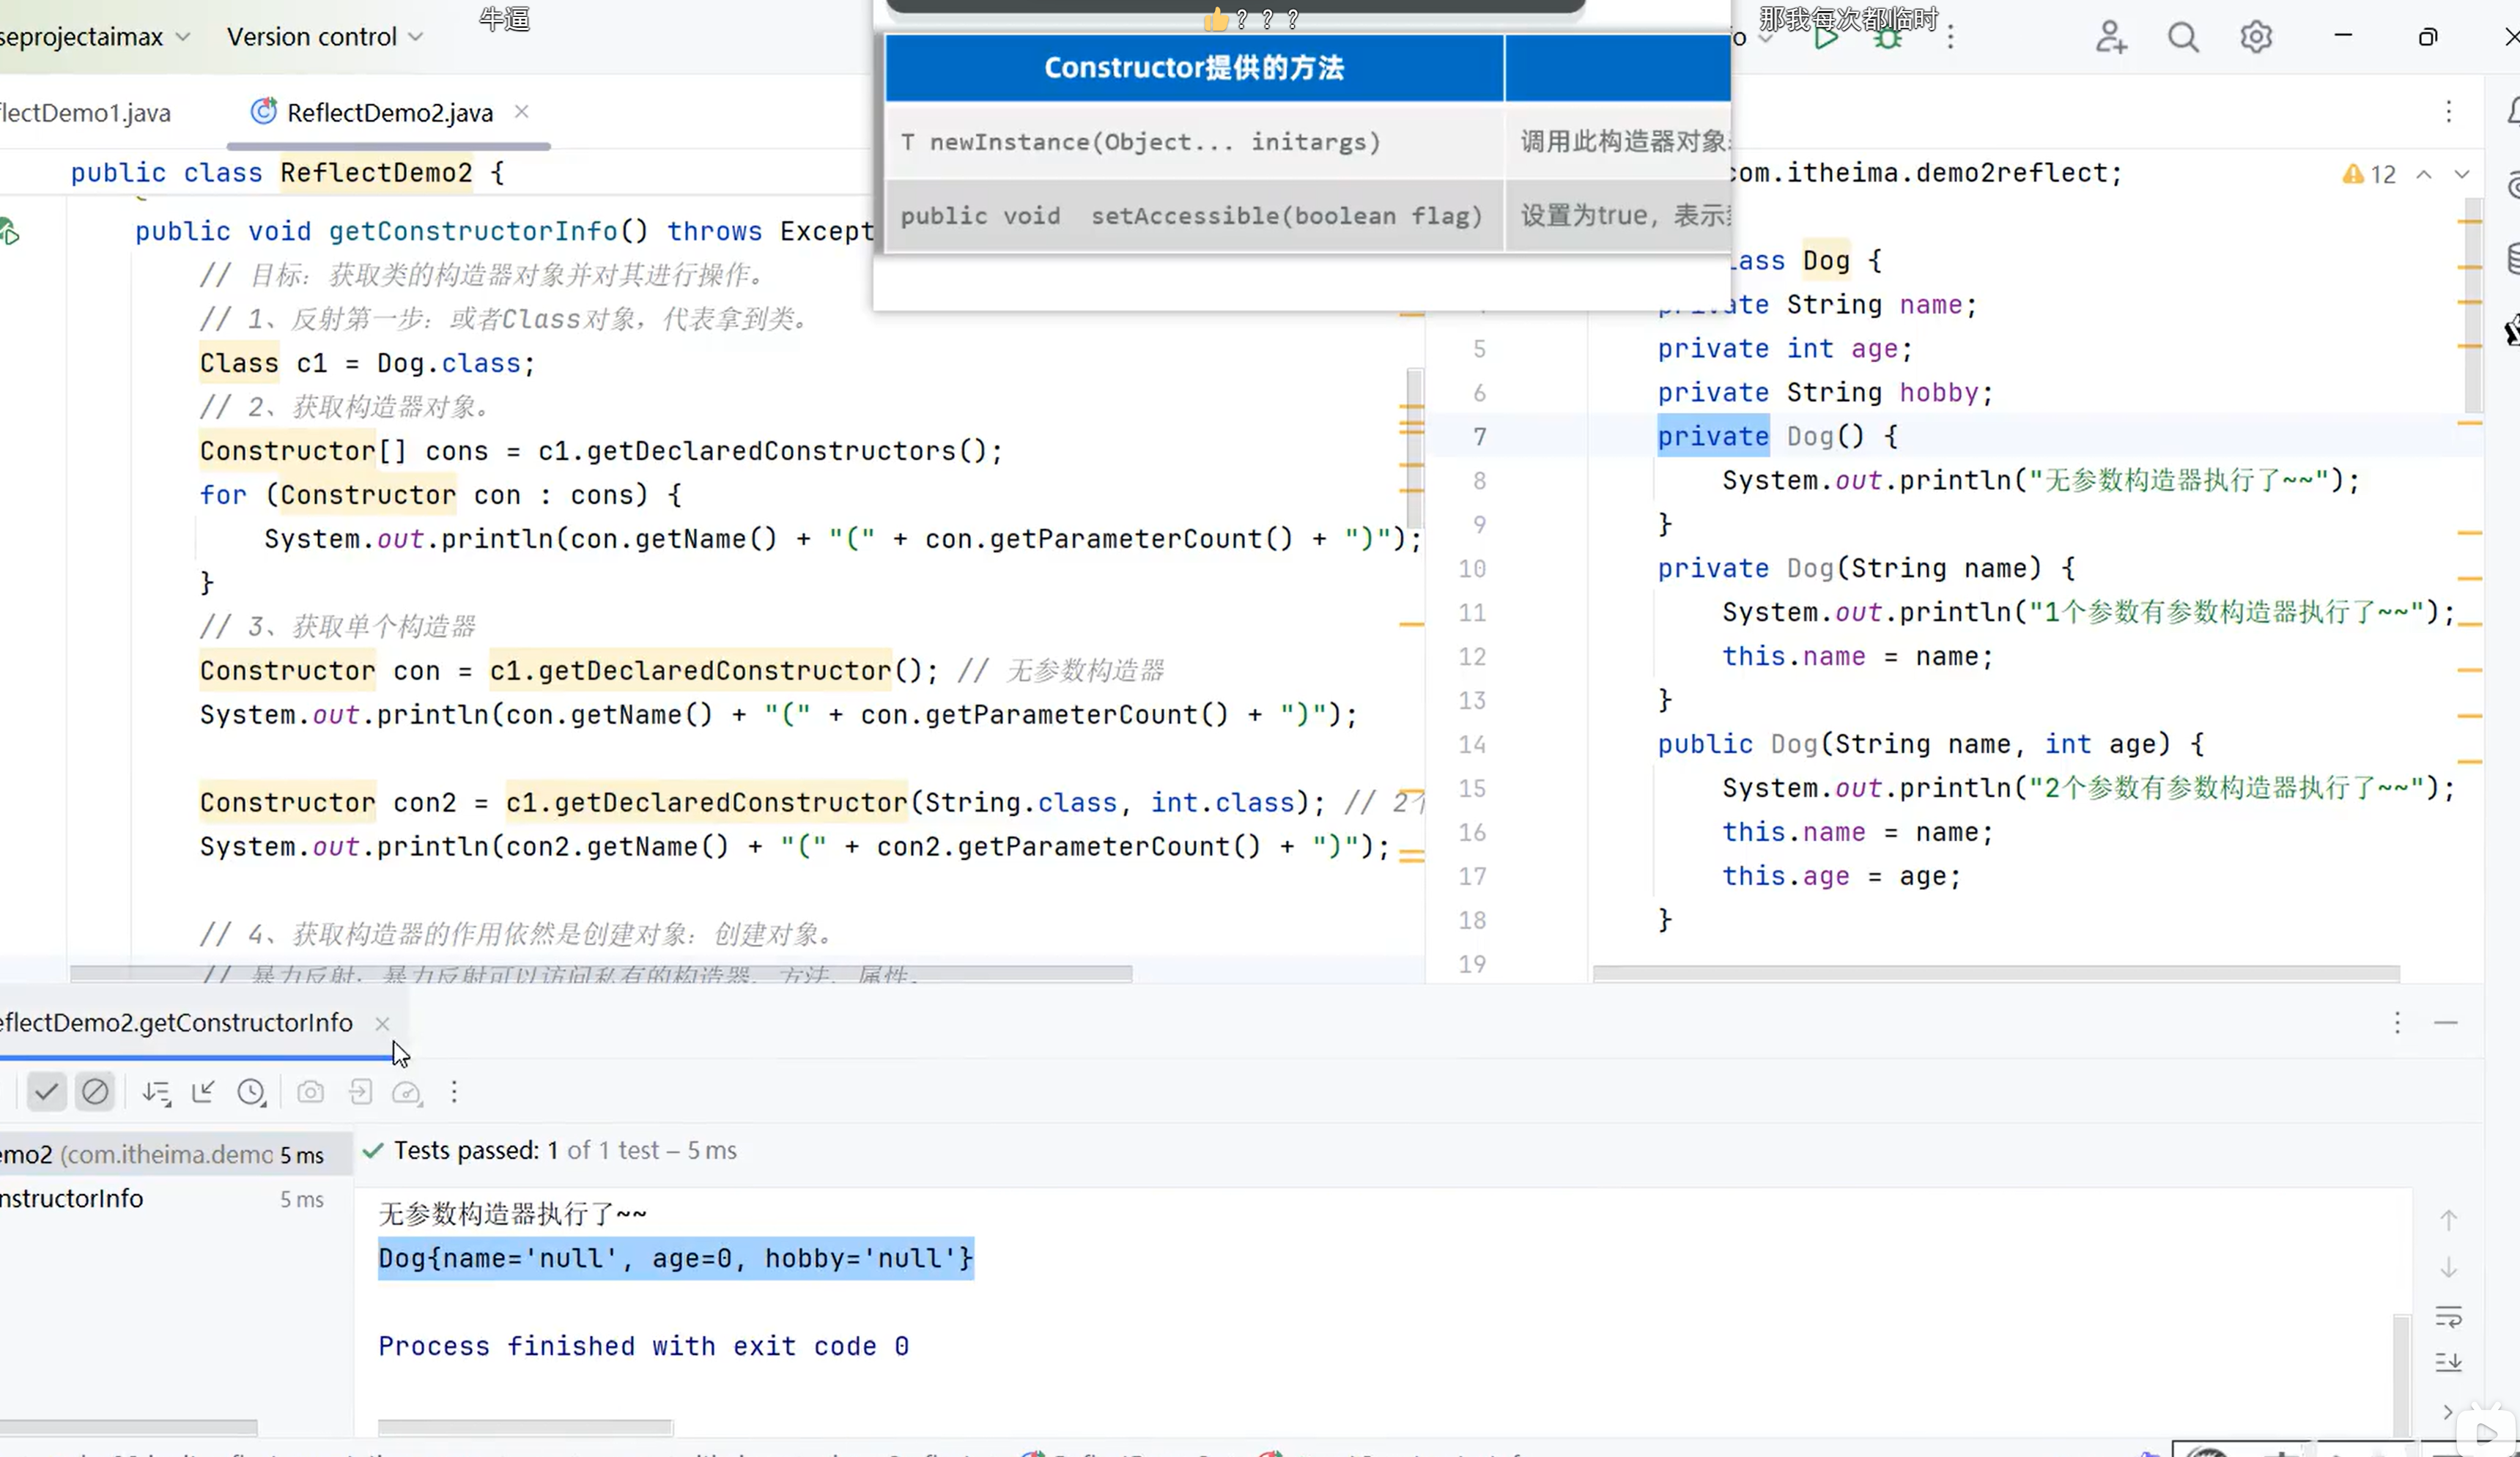Click the Code With Me user icon
Screen dimensions: 2520x1457
[2110, 37]
